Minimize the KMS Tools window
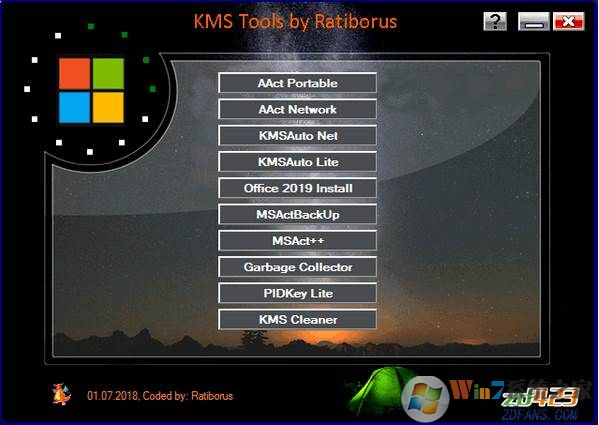This screenshot has width=599, height=425. click(x=534, y=21)
